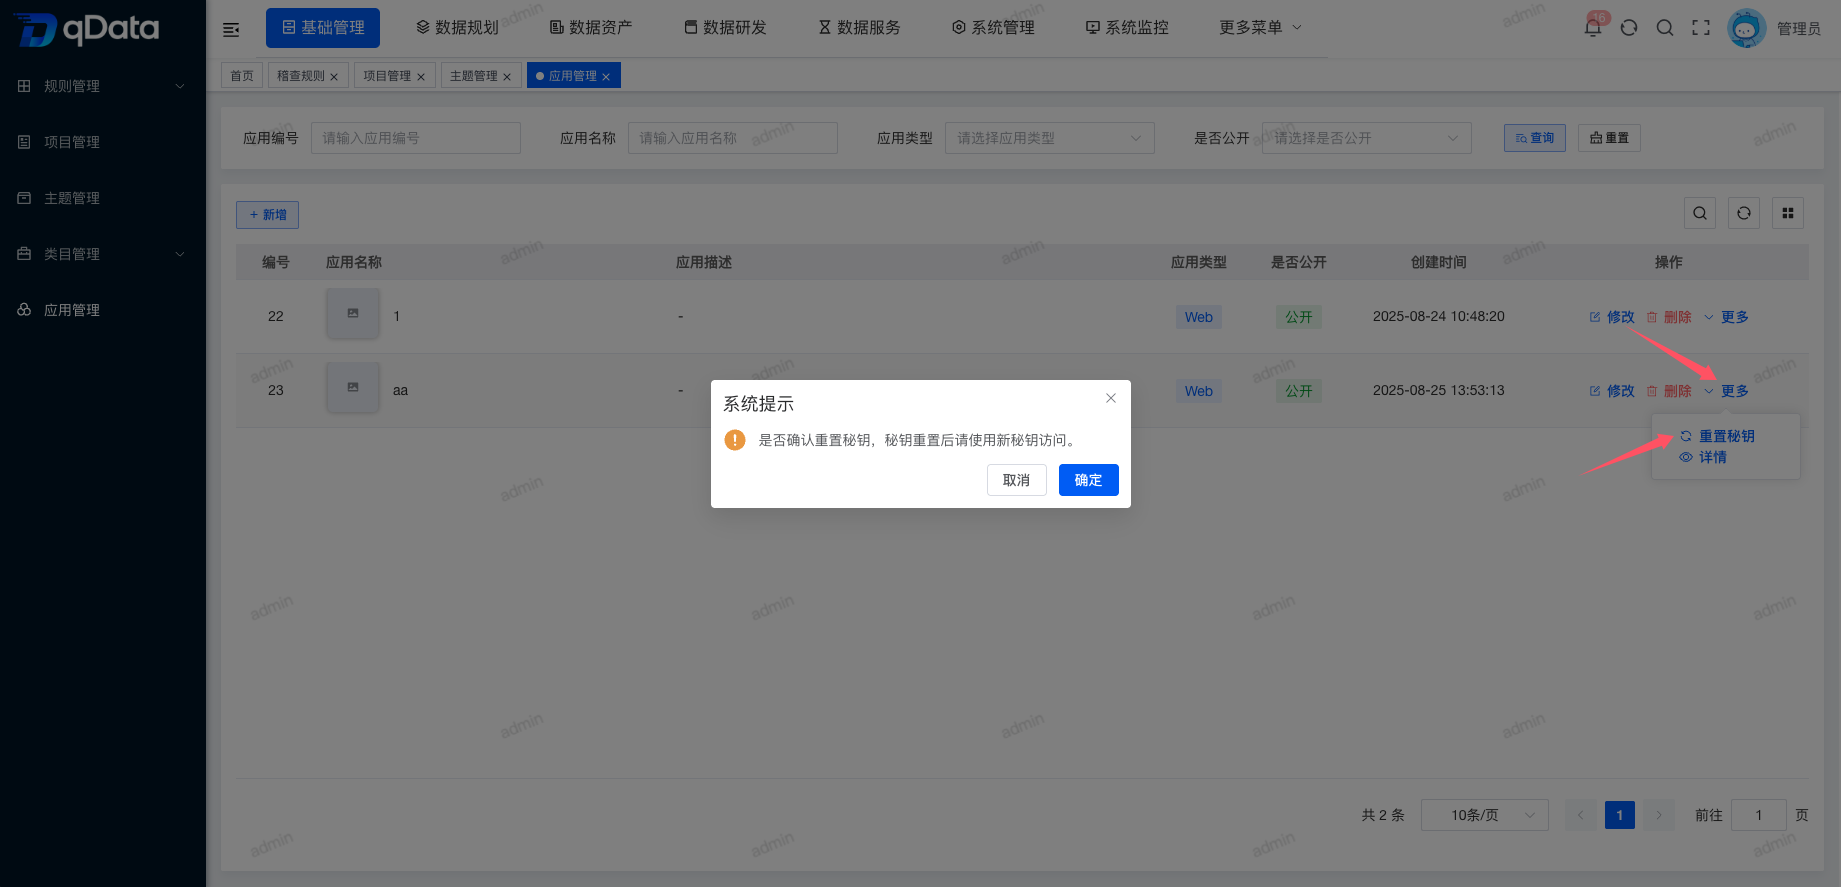Click timestamp 2025-08-24 10:48:20
This screenshot has height=887, width=1841.
[x=1439, y=316]
